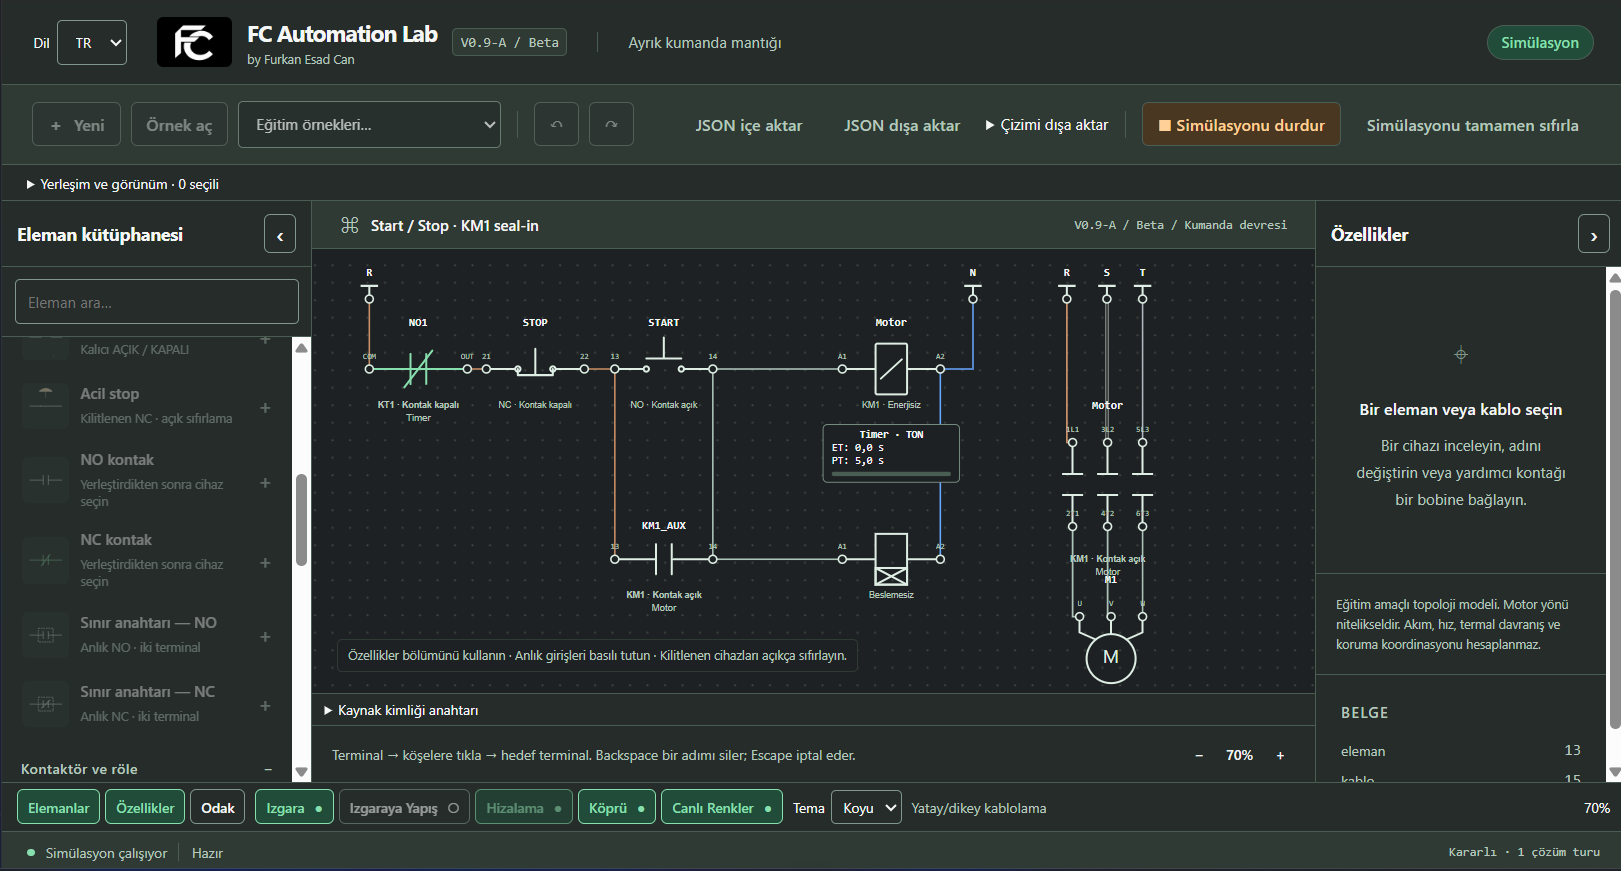Toggle the Hizalama alignment option
This screenshot has width=1621, height=871.
point(524,808)
